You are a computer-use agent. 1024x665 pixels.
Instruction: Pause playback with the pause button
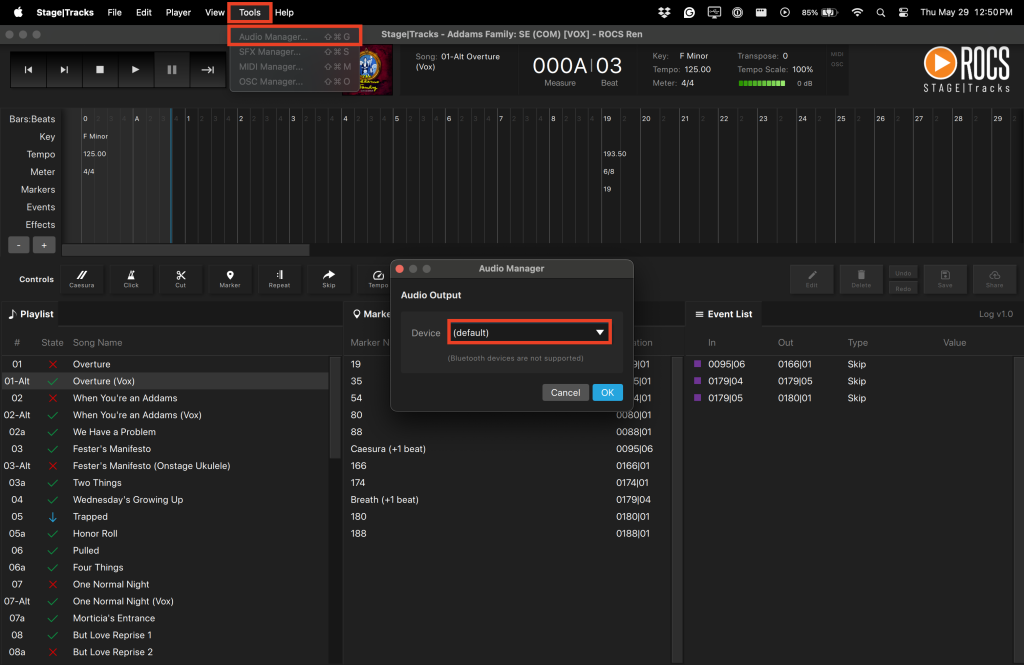click(172, 70)
